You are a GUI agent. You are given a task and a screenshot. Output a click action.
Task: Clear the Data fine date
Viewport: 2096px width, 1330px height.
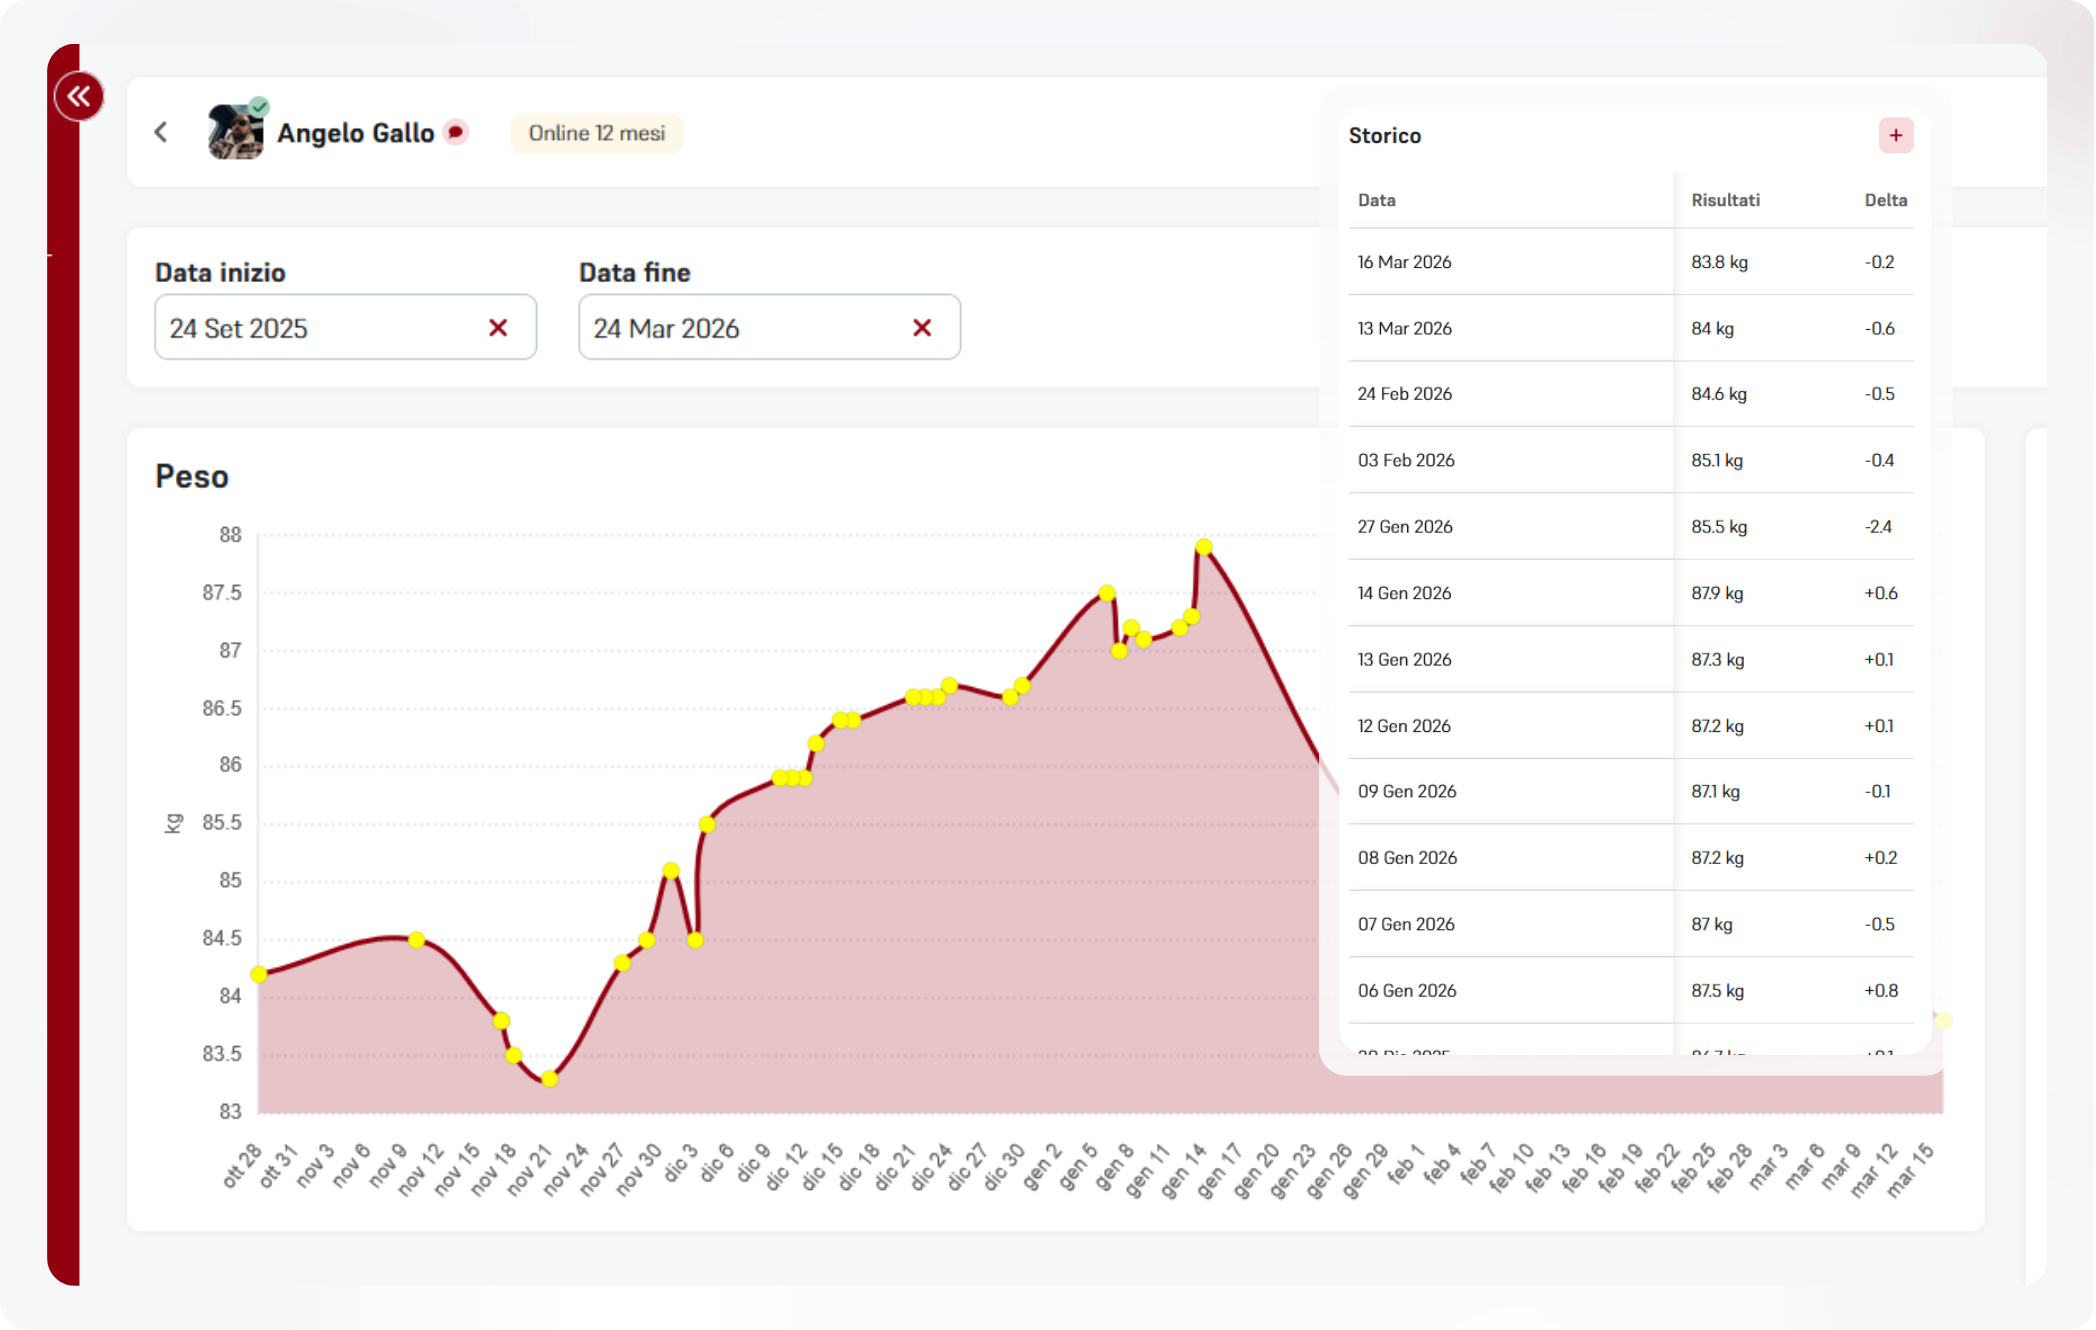[922, 328]
